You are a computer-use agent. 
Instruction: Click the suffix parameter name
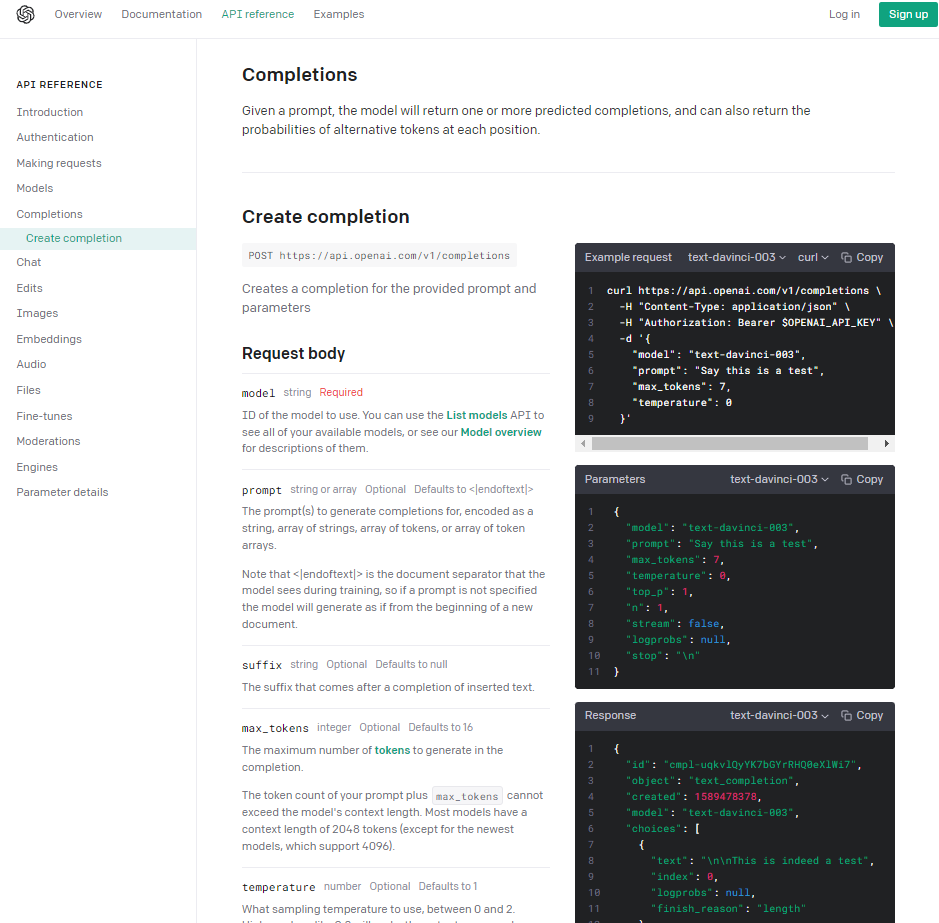(262, 665)
